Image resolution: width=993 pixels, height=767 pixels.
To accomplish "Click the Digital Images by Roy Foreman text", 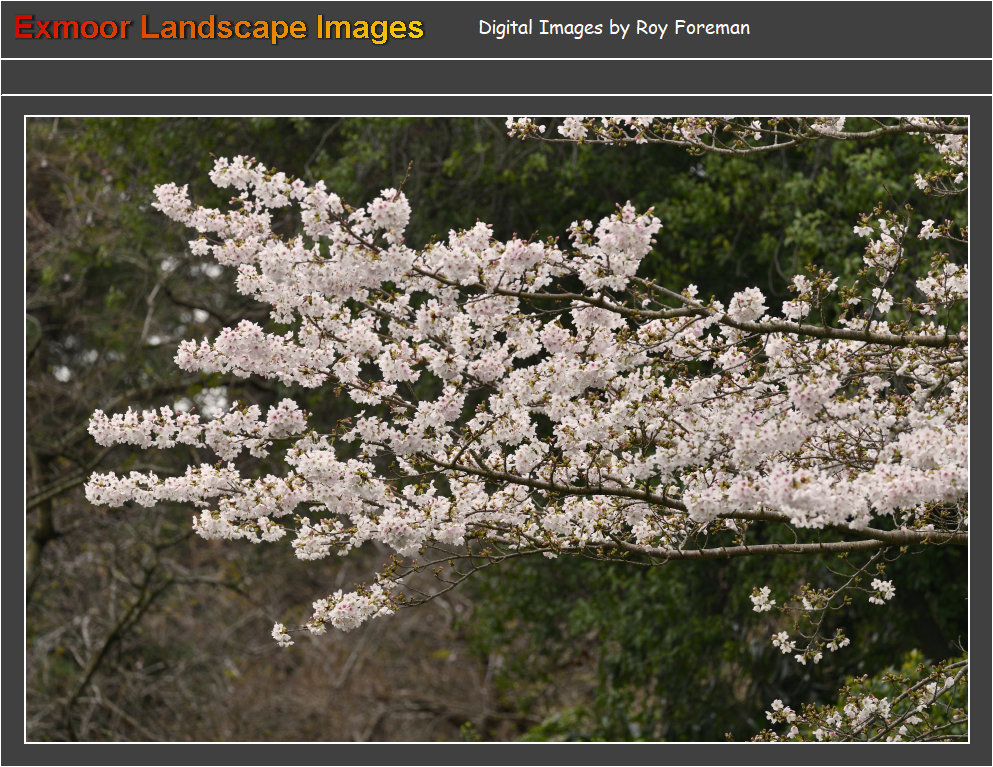I will click(x=613, y=28).
